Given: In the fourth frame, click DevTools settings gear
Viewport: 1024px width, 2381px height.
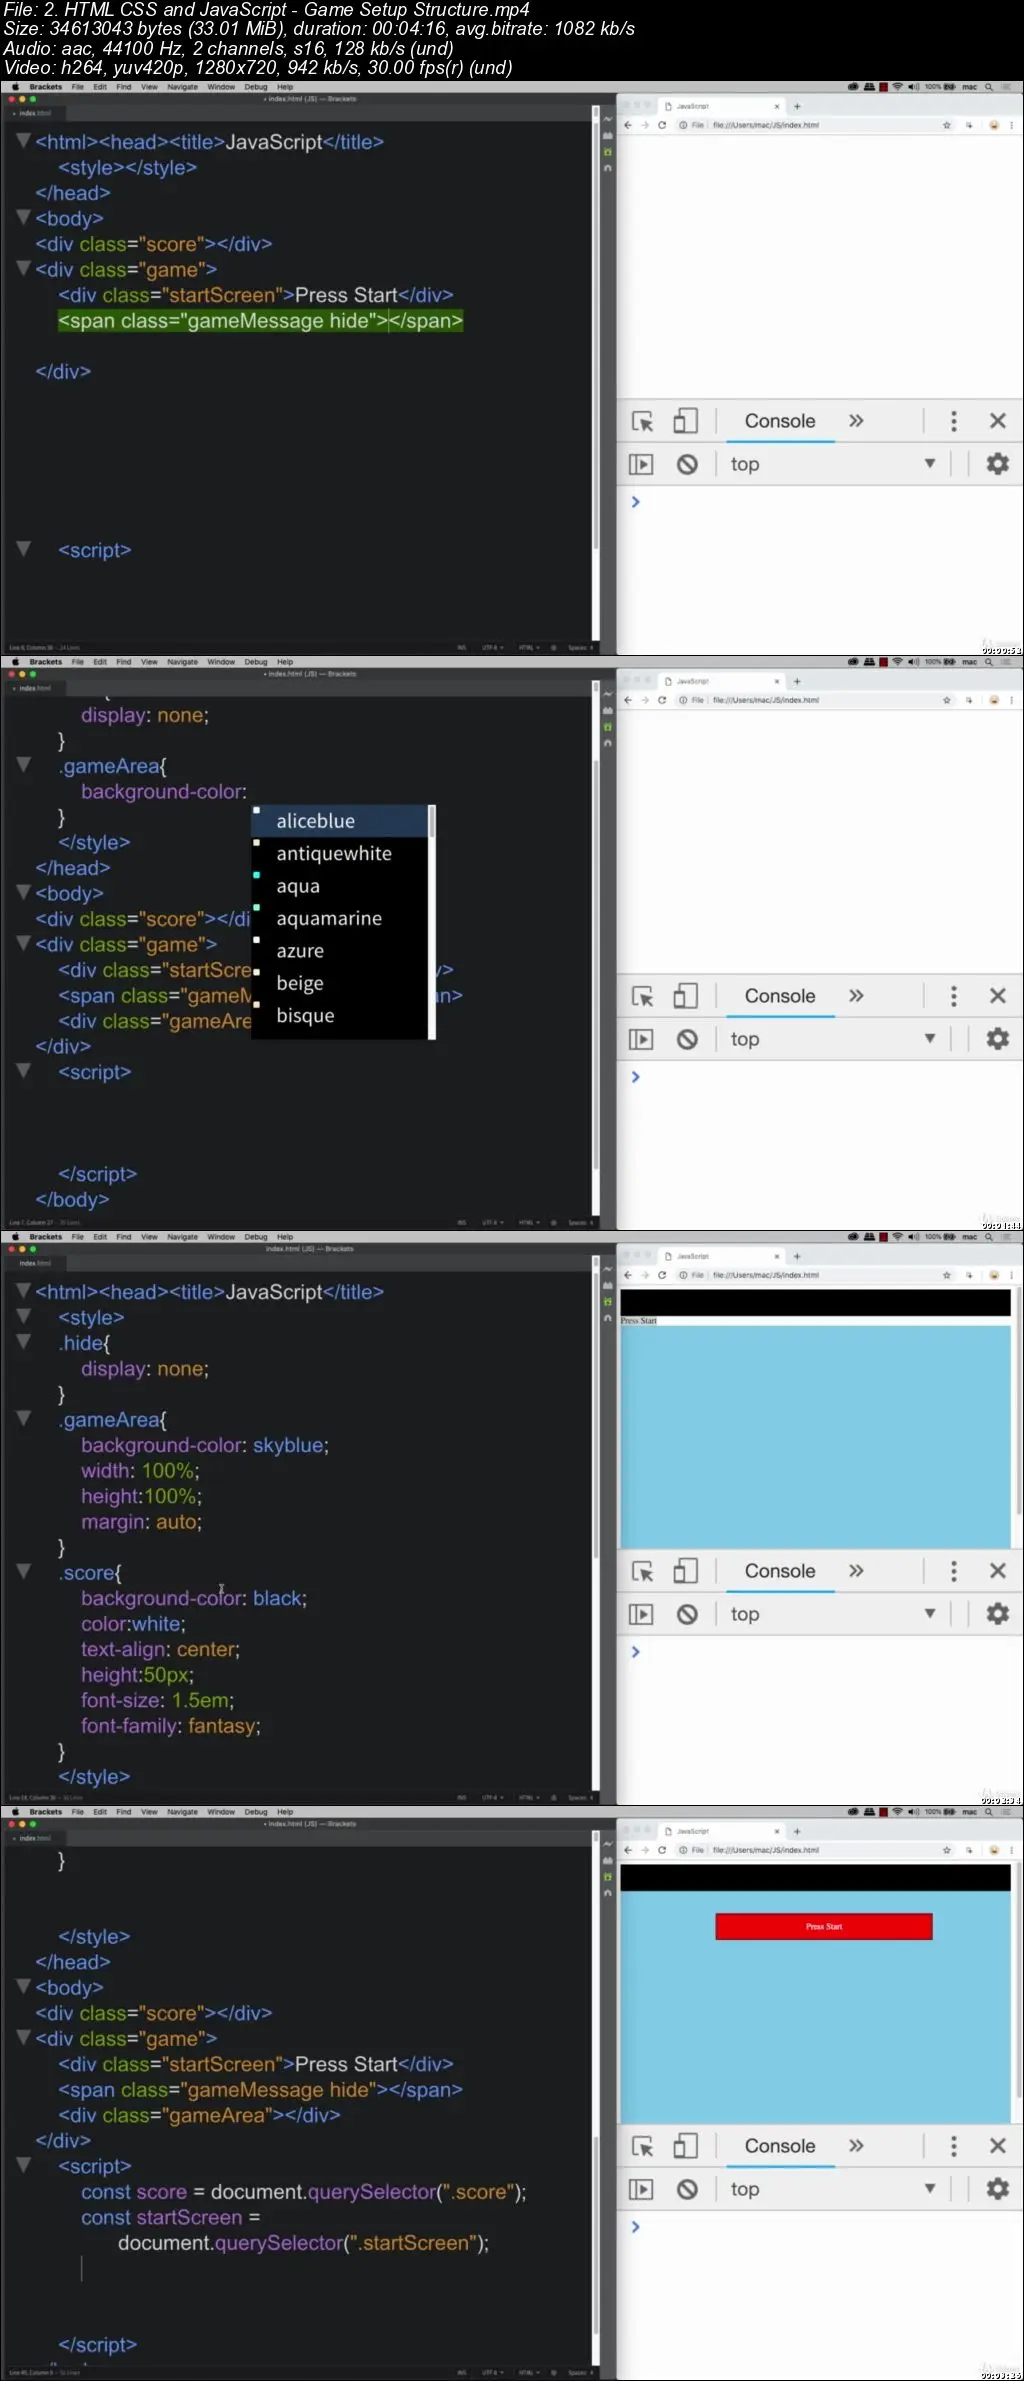Looking at the screenshot, I should [997, 2189].
